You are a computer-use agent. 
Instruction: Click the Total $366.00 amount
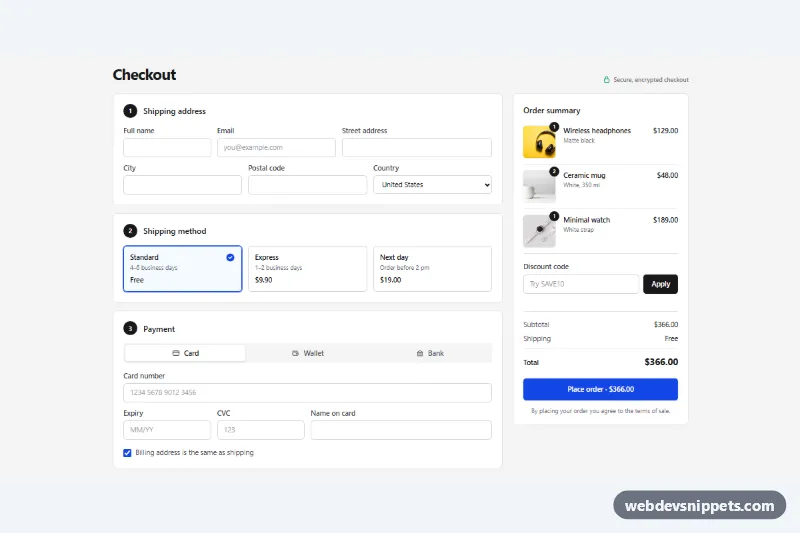(x=661, y=362)
